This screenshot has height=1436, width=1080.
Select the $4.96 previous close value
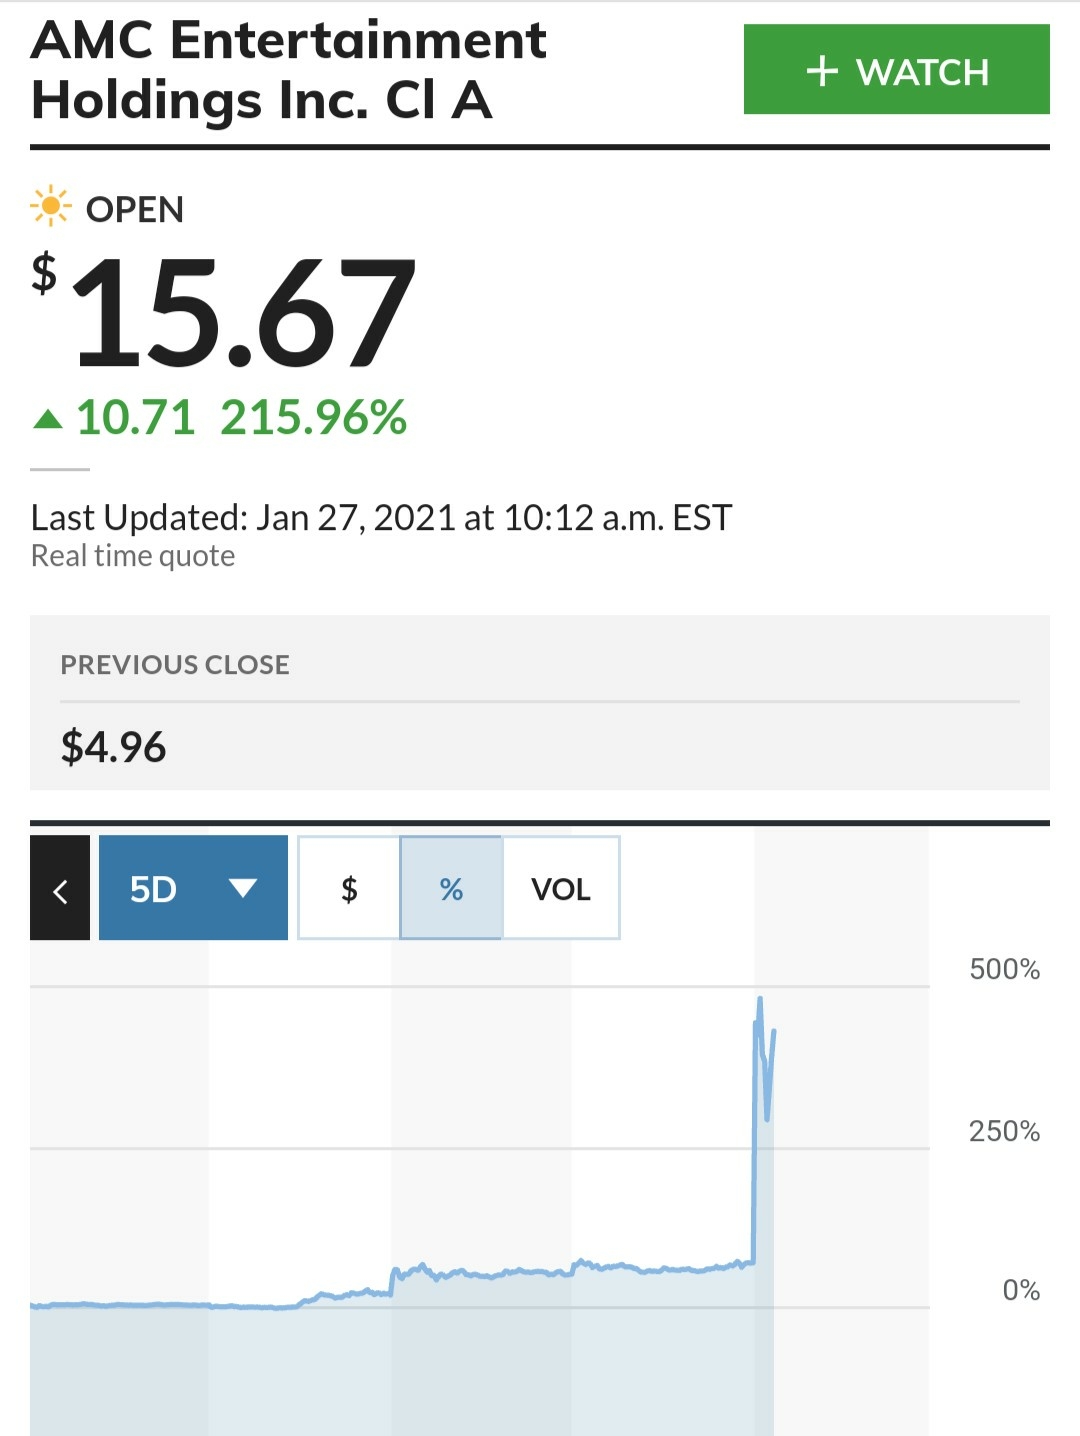tap(113, 747)
